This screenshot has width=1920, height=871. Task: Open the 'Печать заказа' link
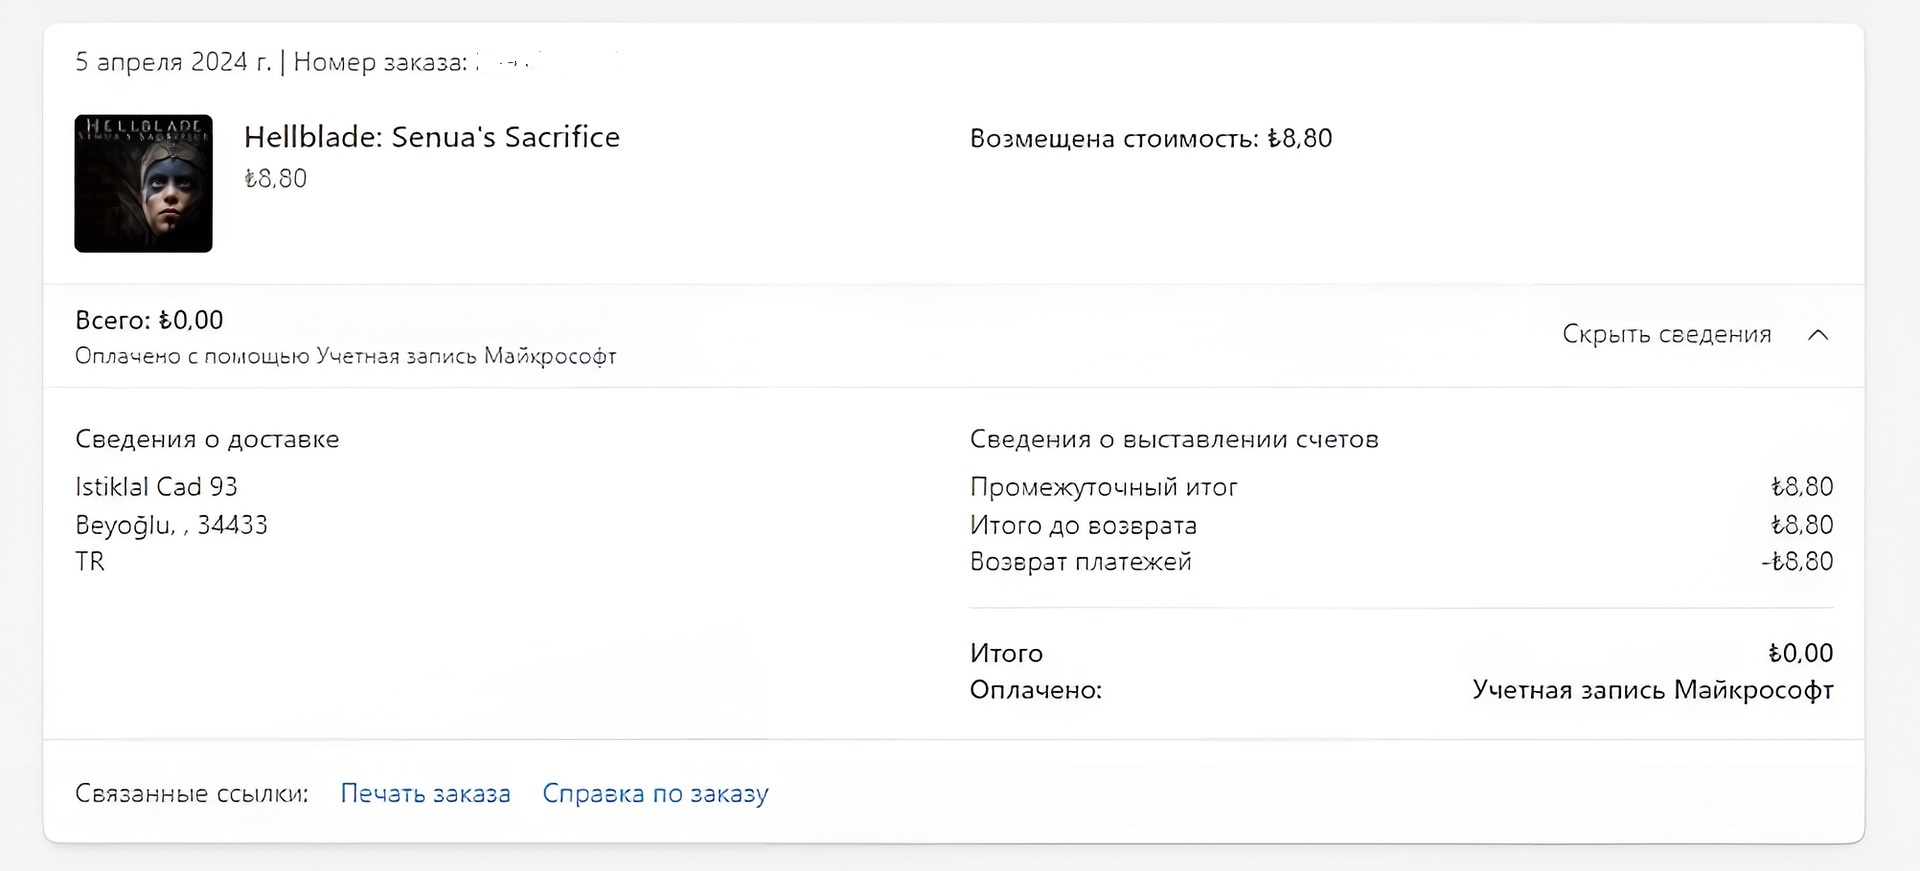[x=425, y=793]
